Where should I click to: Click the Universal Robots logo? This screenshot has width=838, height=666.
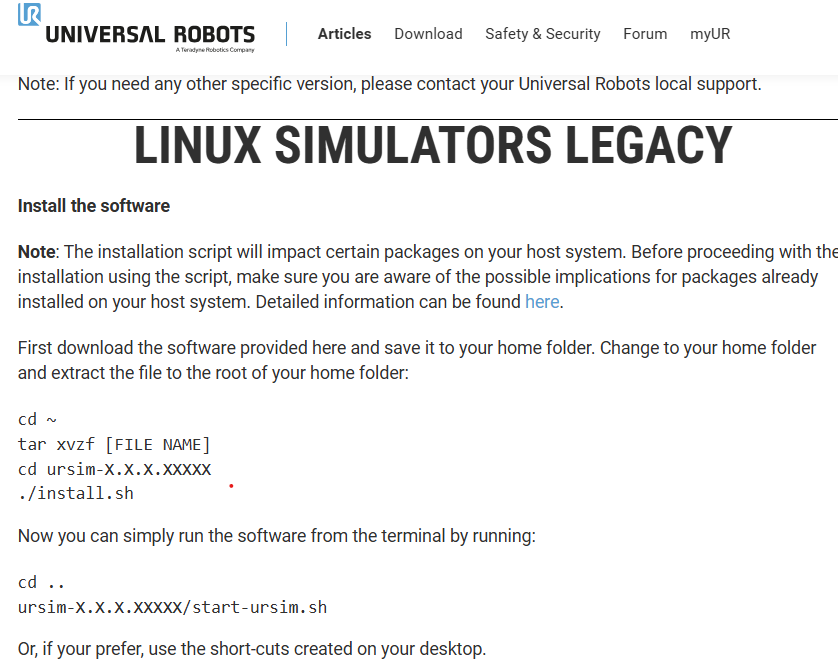point(136,28)
